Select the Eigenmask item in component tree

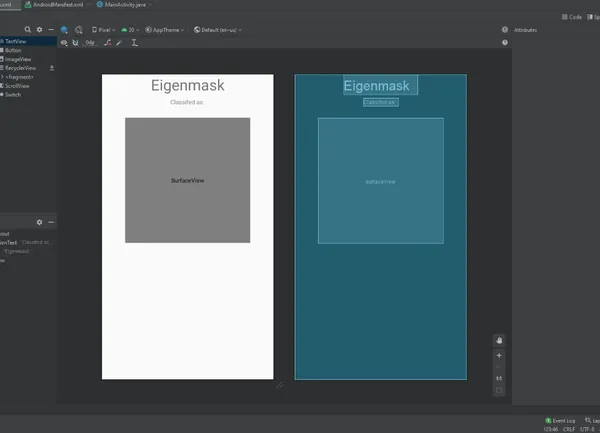pos(15,251)
